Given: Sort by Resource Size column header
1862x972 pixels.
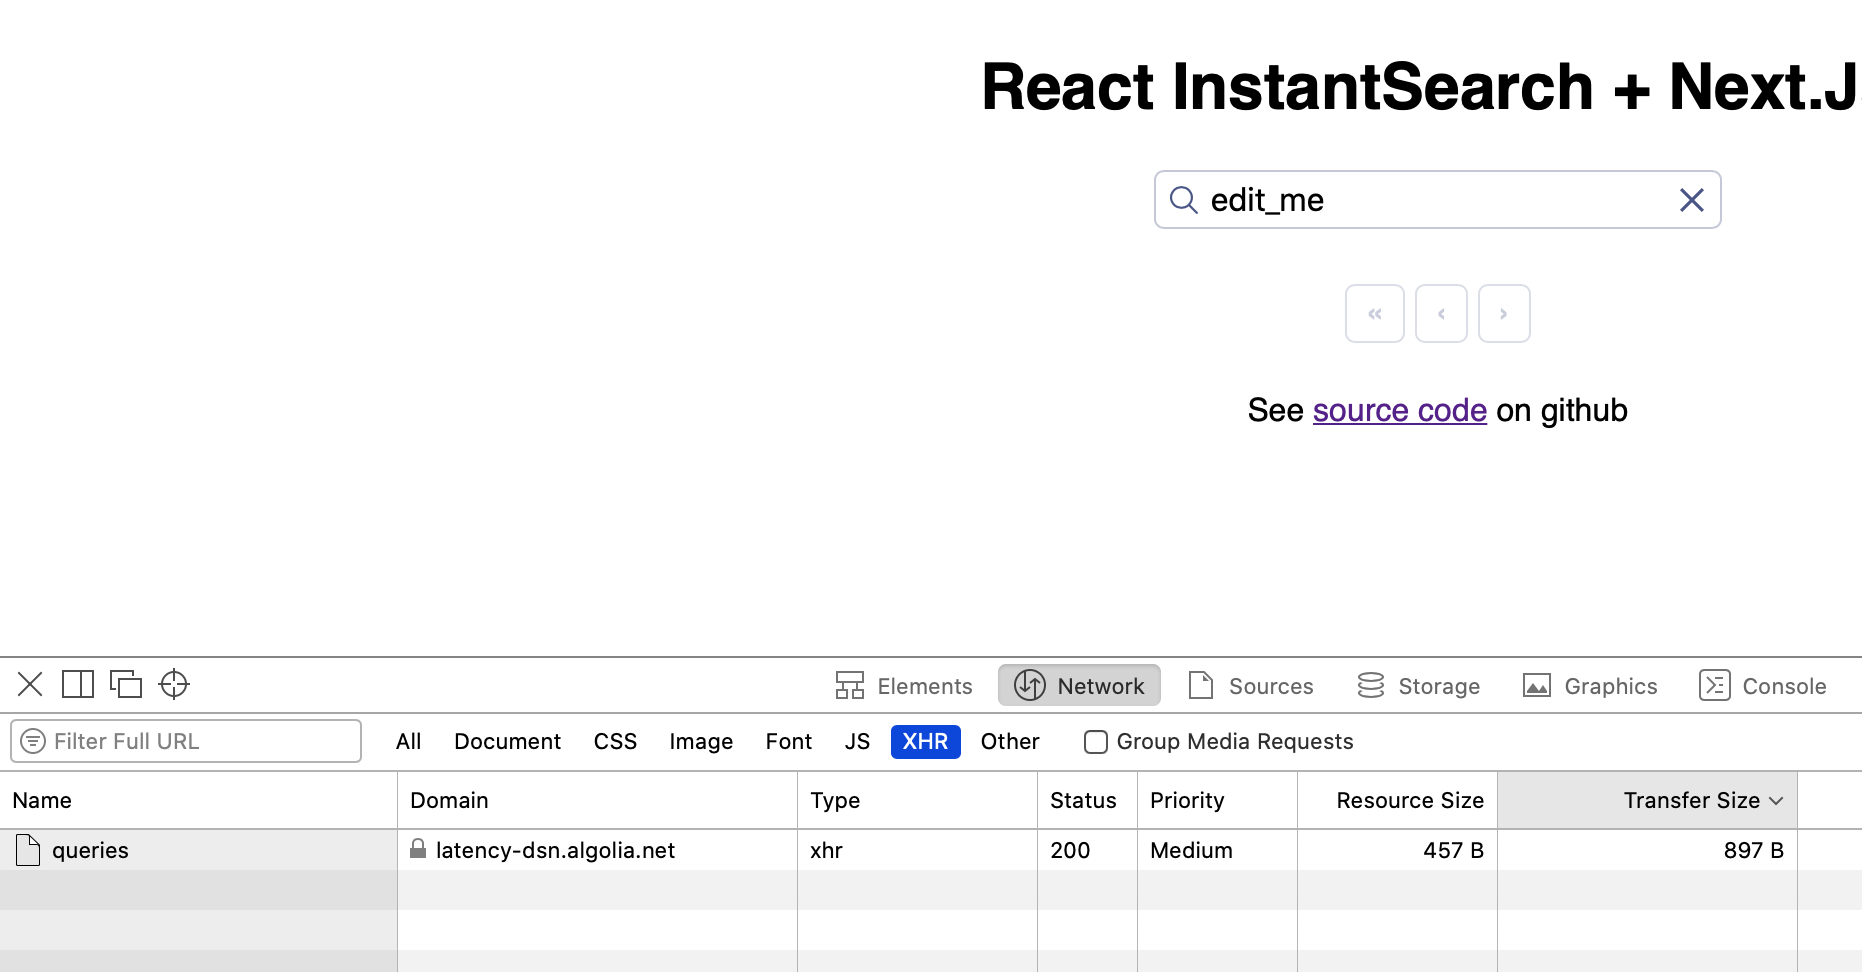Looking at the screenshot, I should click(1397, 800).
